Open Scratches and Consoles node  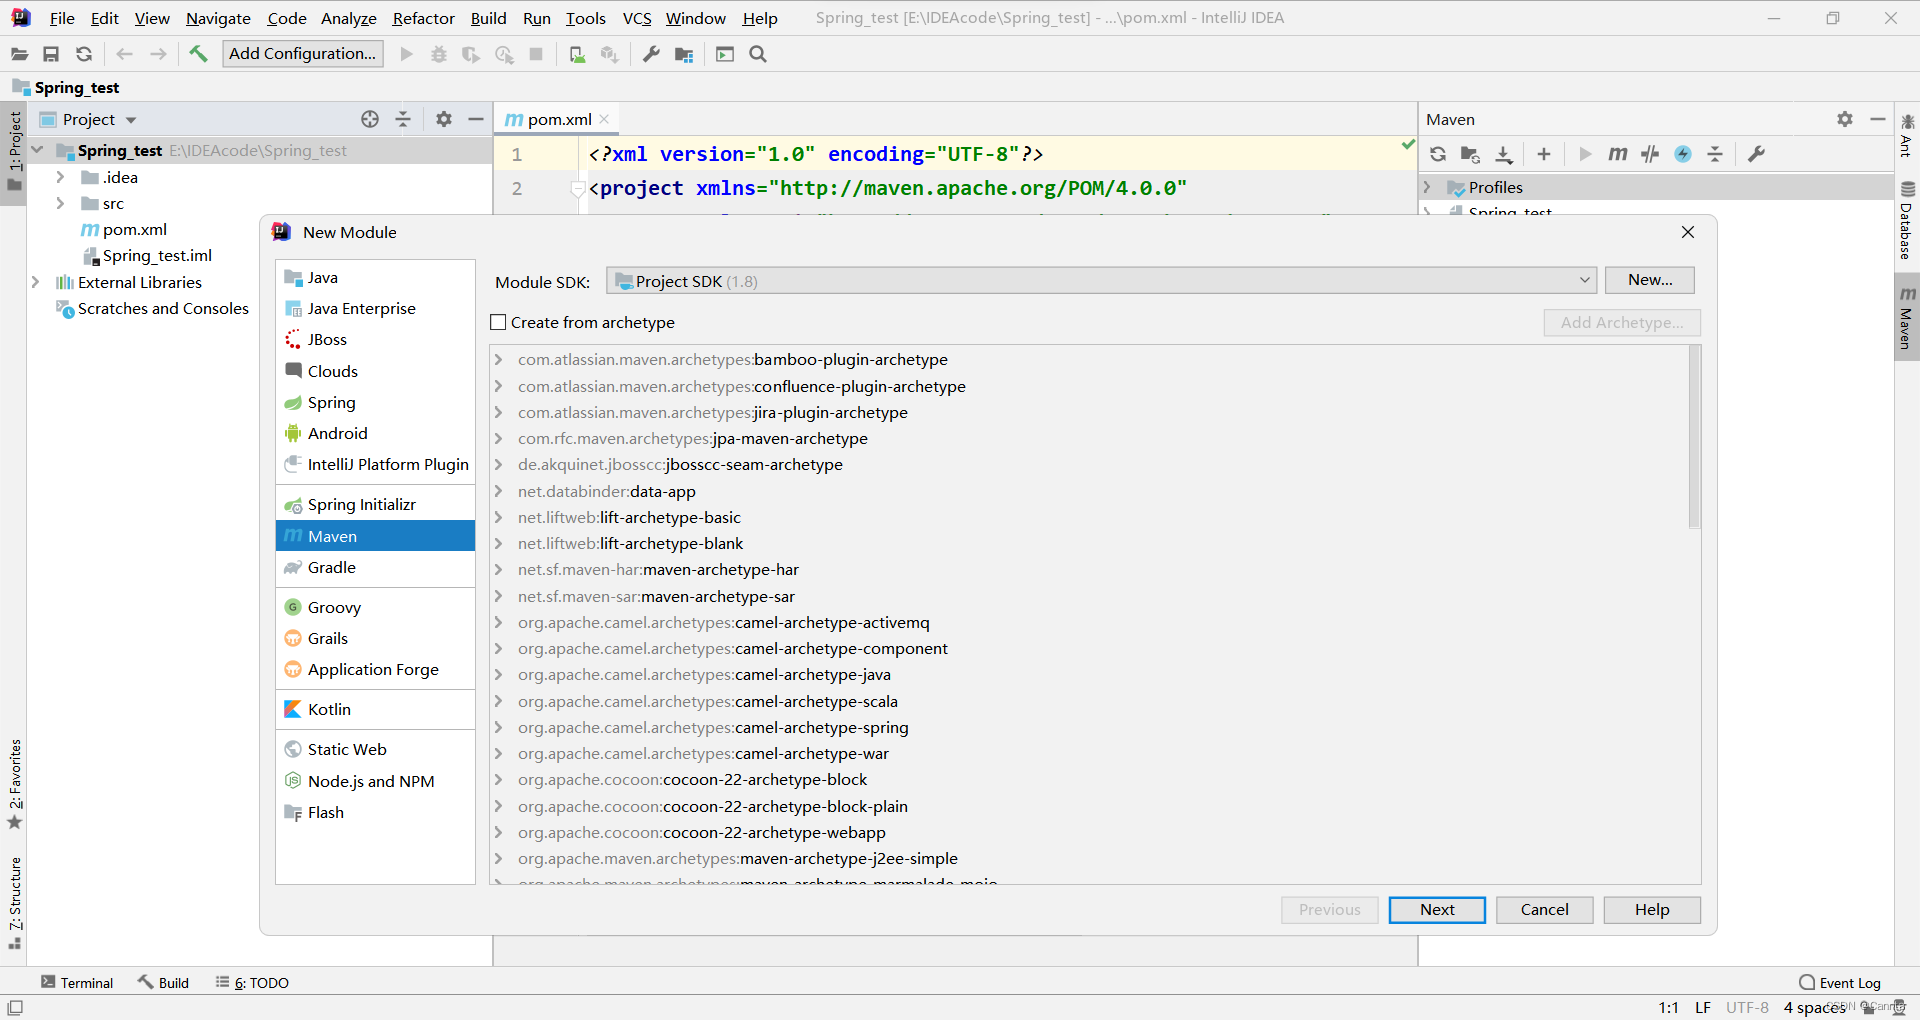(163, 308)
